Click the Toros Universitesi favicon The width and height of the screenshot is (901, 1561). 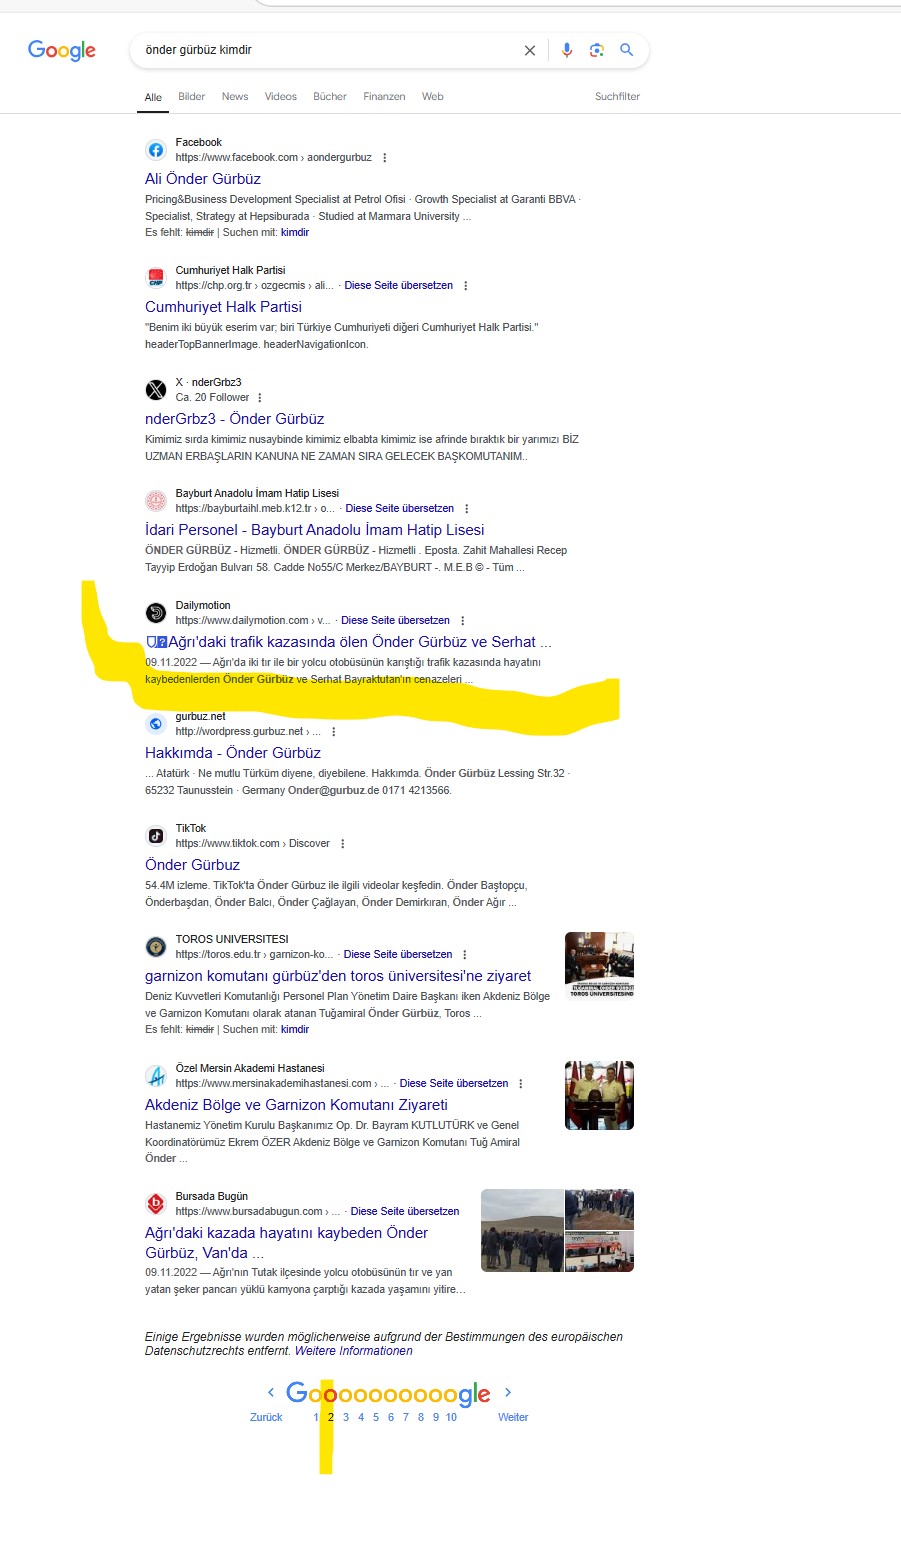(156, 947)
